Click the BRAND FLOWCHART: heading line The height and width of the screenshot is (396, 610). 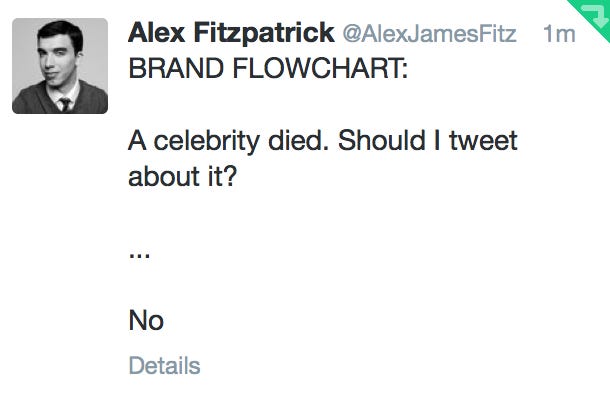pyautogui.click(x=268, y=68)
